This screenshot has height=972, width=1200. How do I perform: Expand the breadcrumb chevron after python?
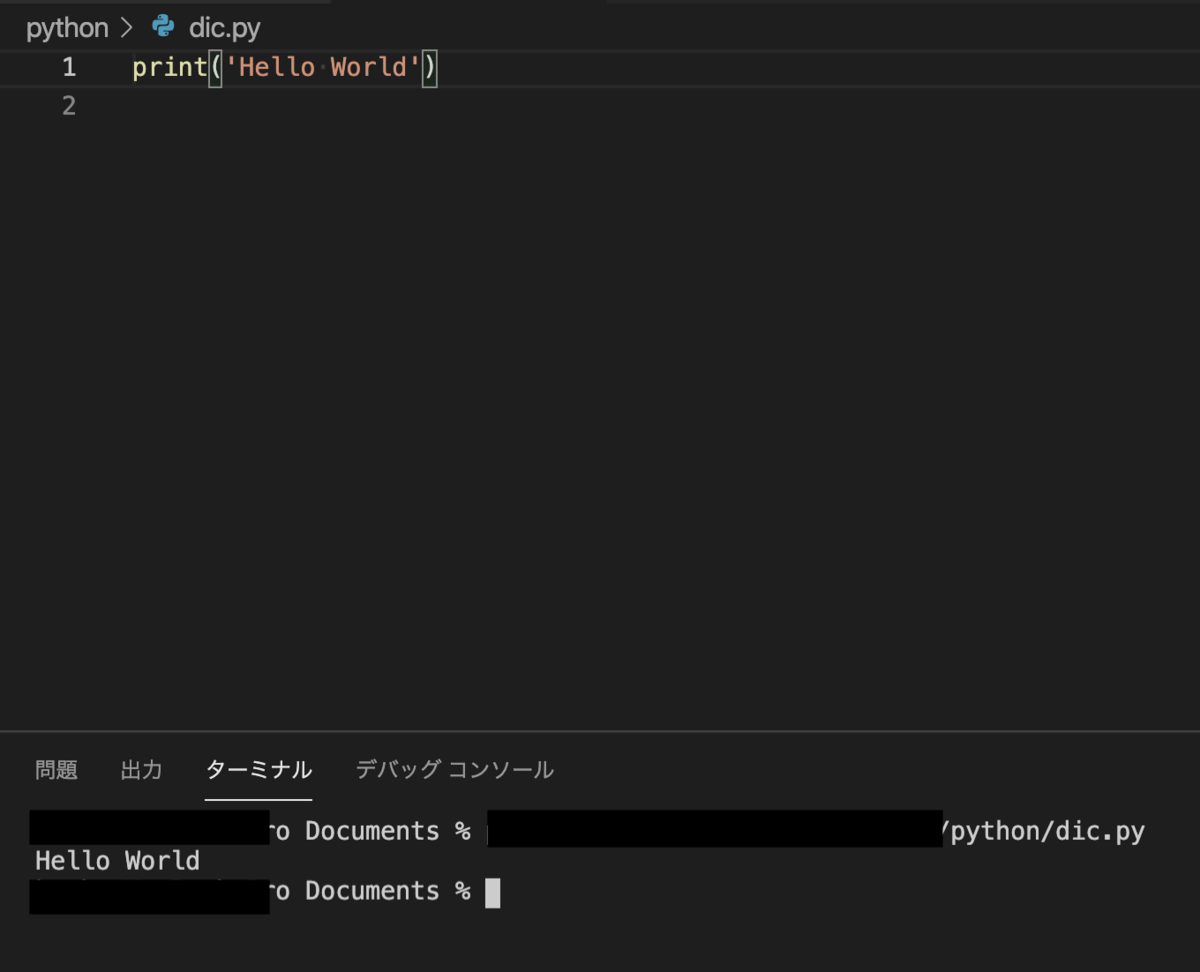(x=127, y=28)
